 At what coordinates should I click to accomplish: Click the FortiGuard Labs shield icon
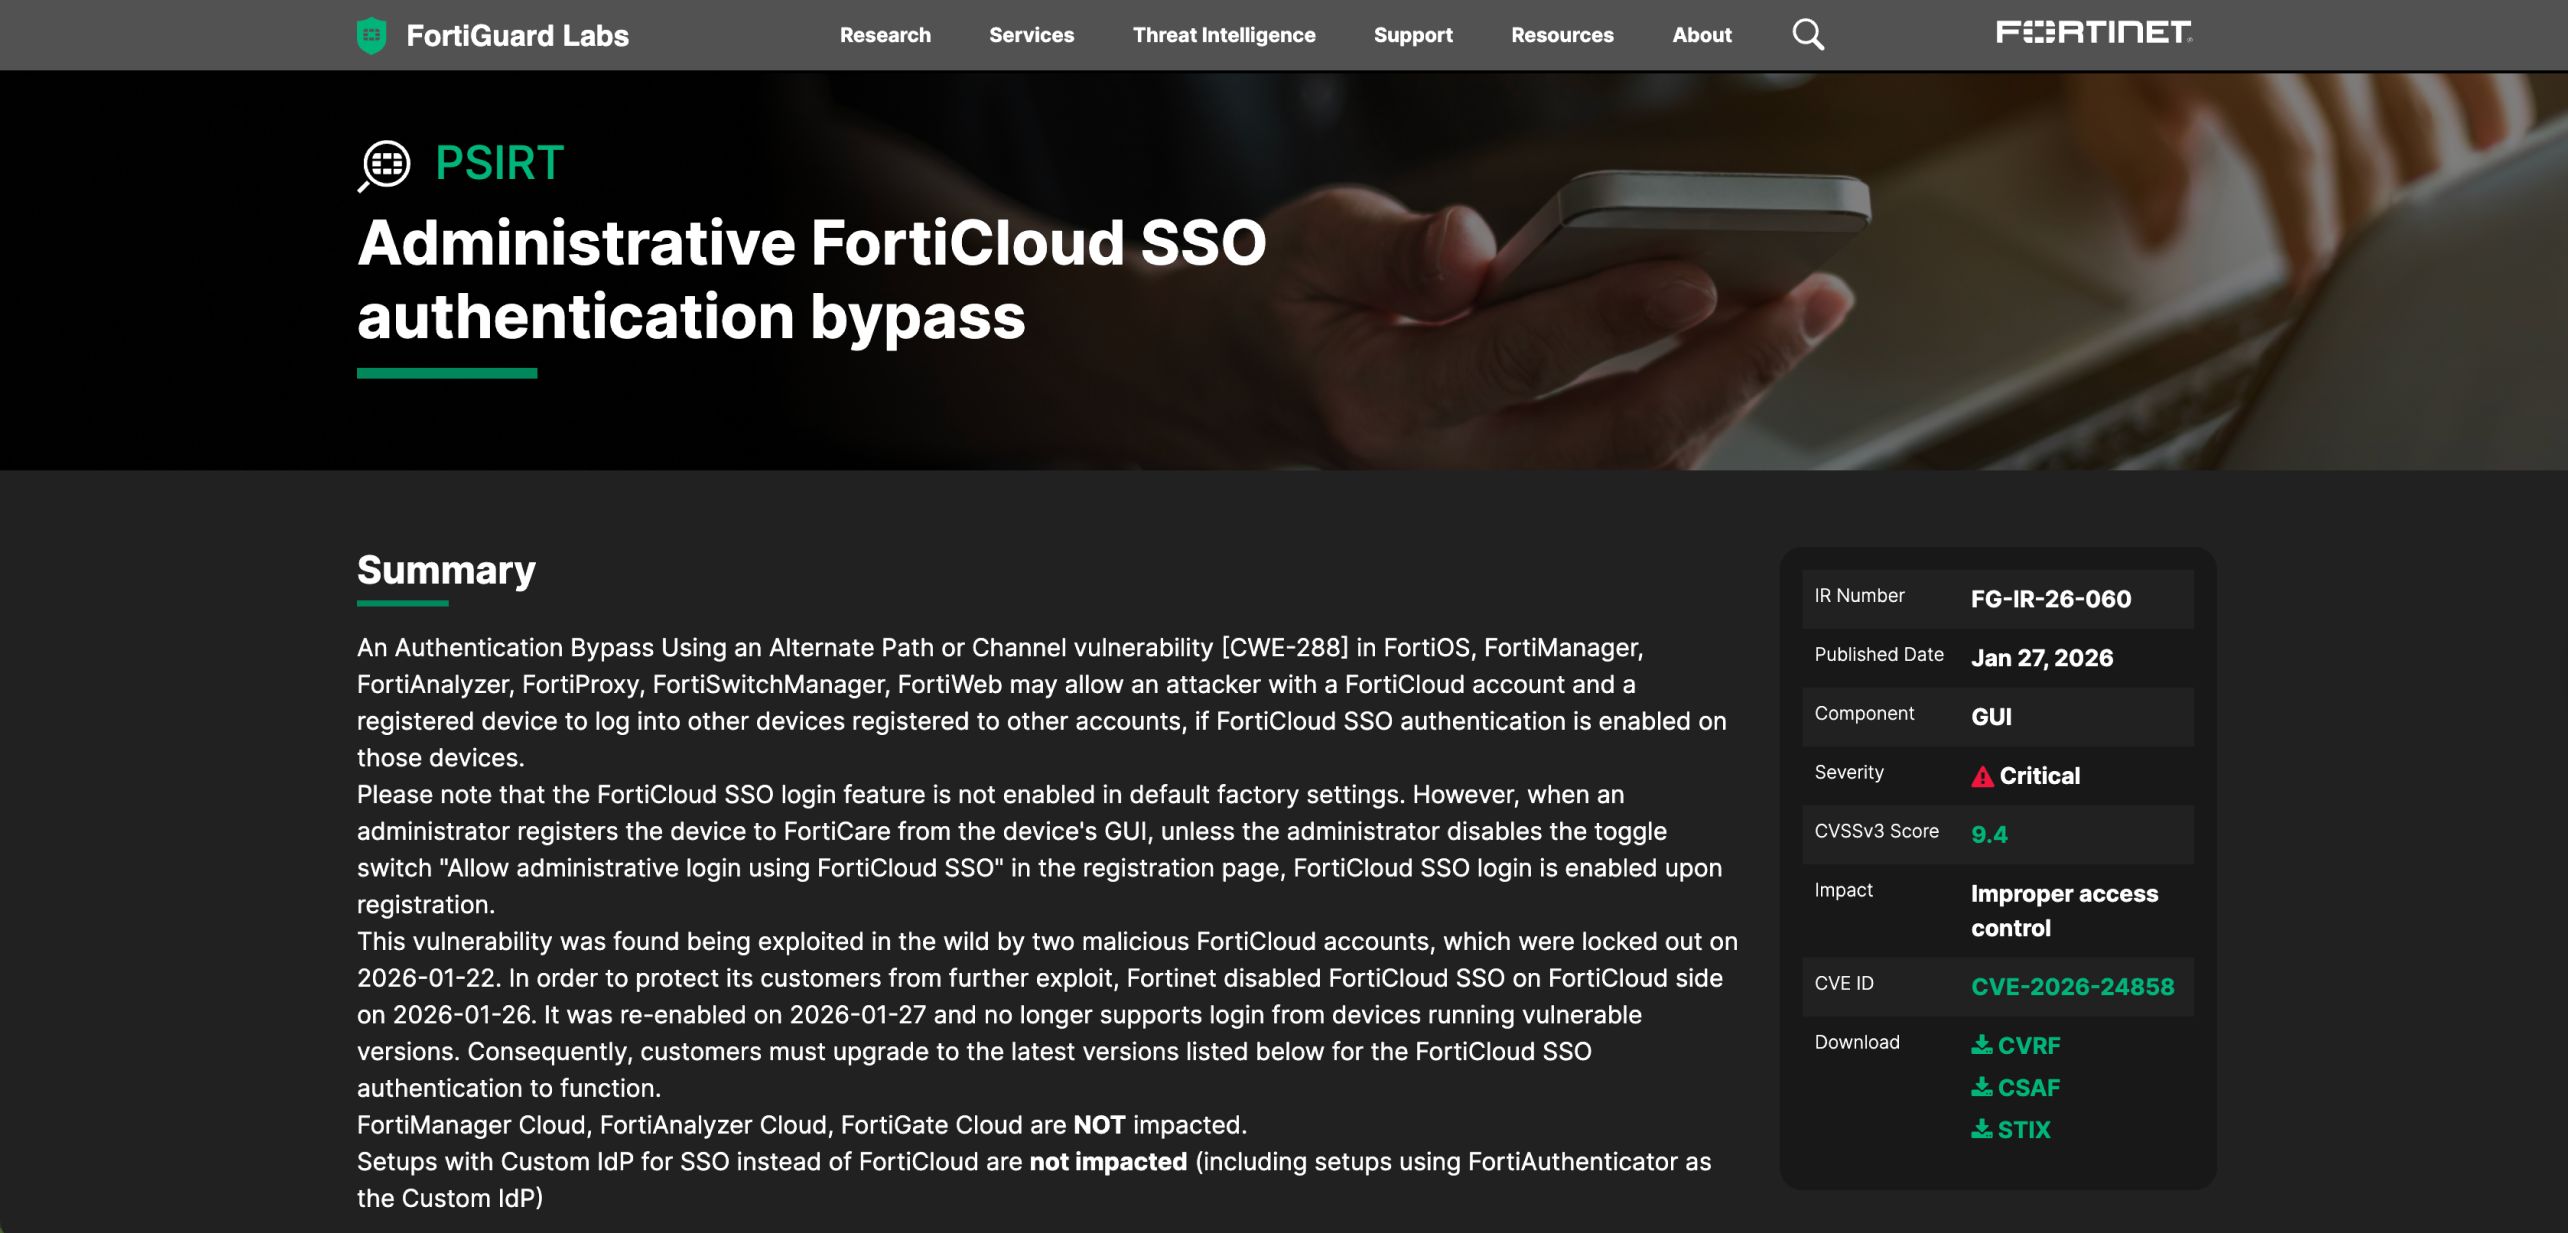pos(371,35)
